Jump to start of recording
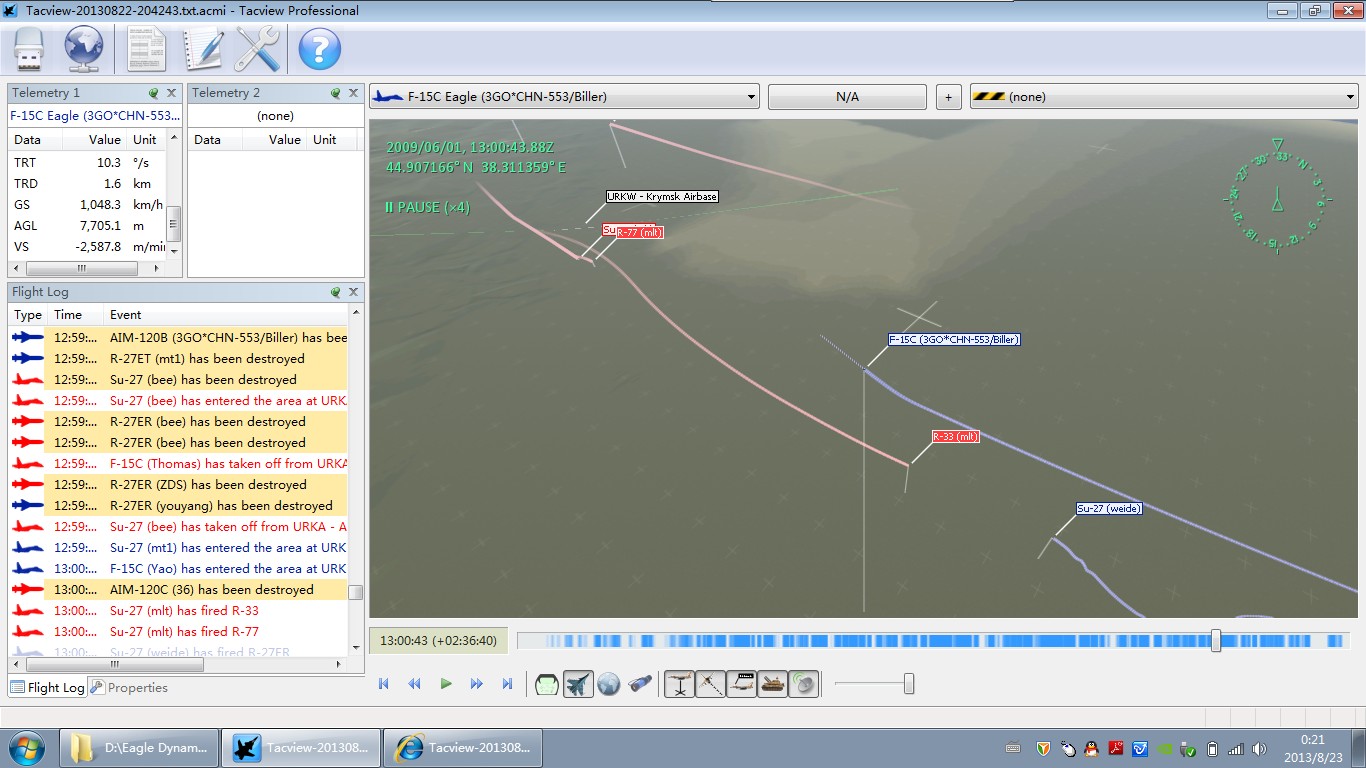 383,684
